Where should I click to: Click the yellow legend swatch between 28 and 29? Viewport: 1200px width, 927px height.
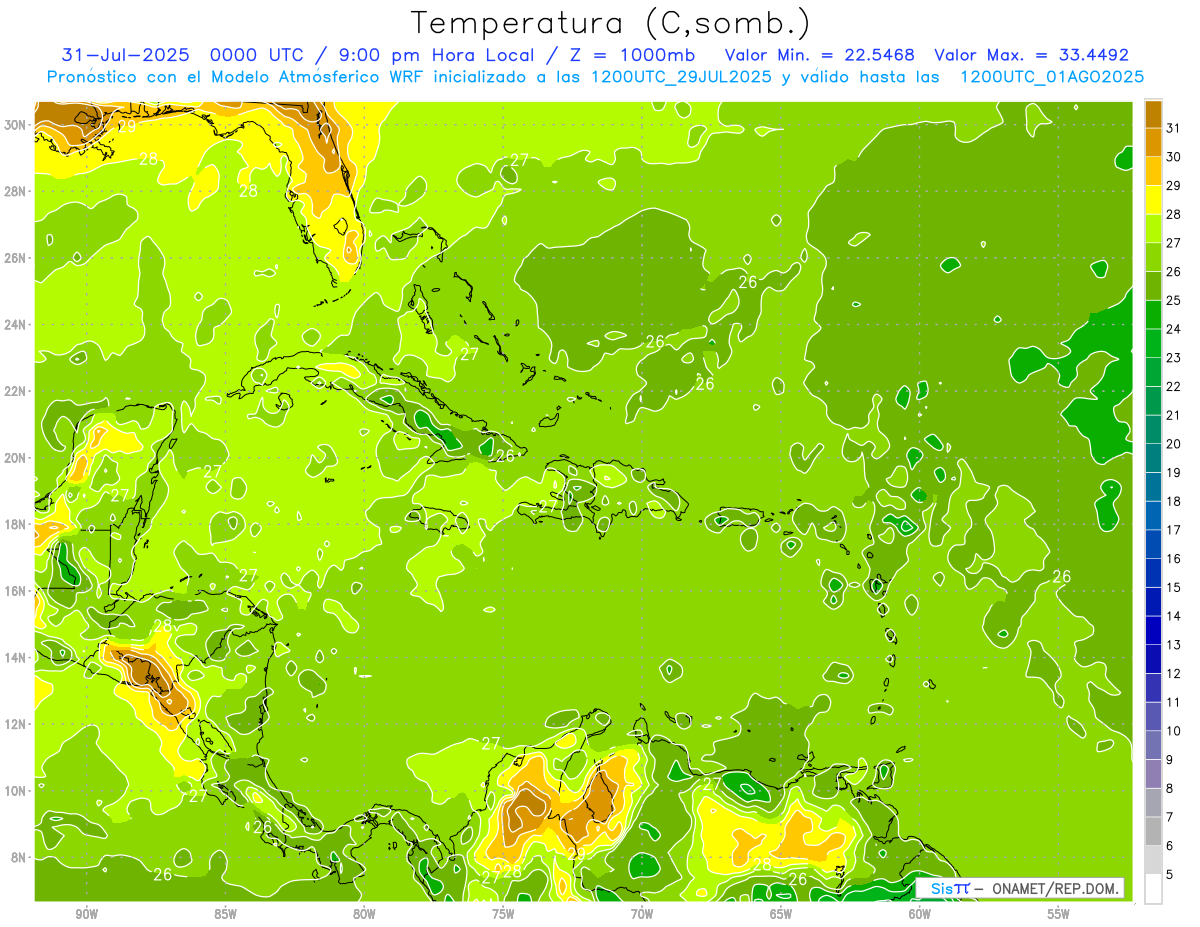1153,200
